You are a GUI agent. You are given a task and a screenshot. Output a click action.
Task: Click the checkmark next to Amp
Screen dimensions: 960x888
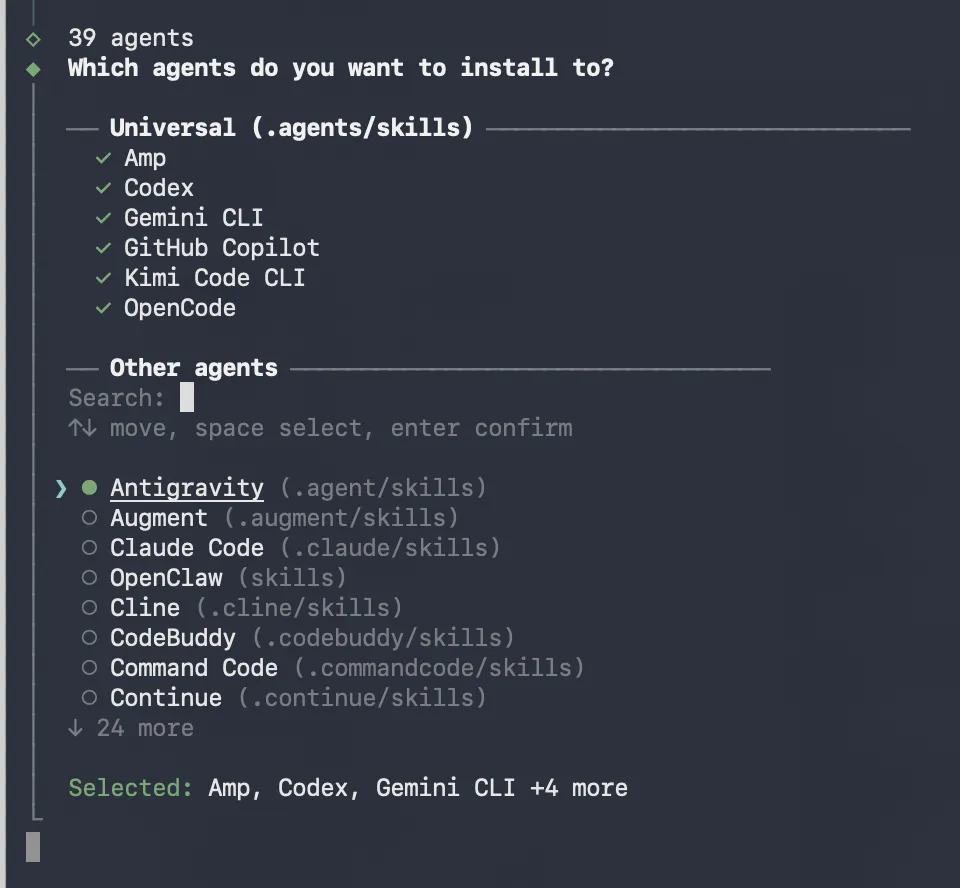click(102, 158)
